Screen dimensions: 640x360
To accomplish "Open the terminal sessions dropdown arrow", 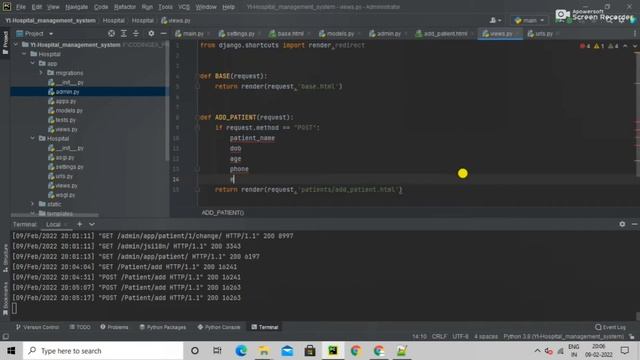I will tap(92, 224).
